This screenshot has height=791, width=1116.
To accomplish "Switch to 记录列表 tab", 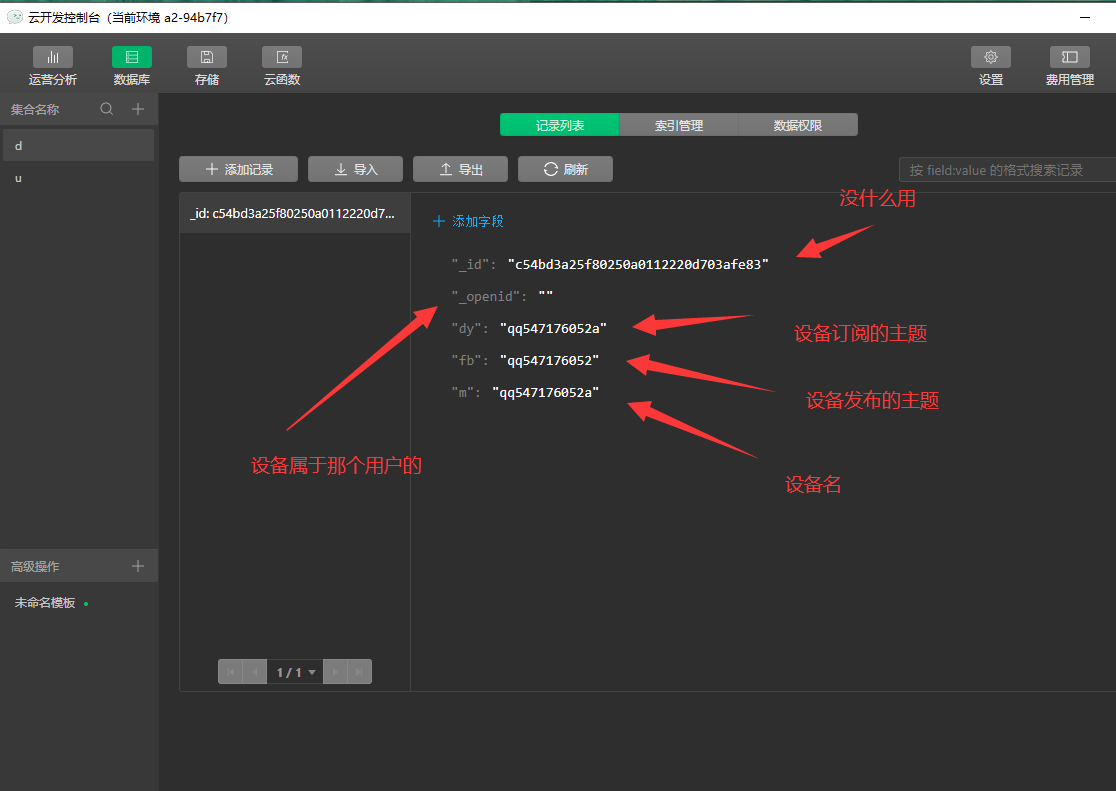I will [559, 125].
